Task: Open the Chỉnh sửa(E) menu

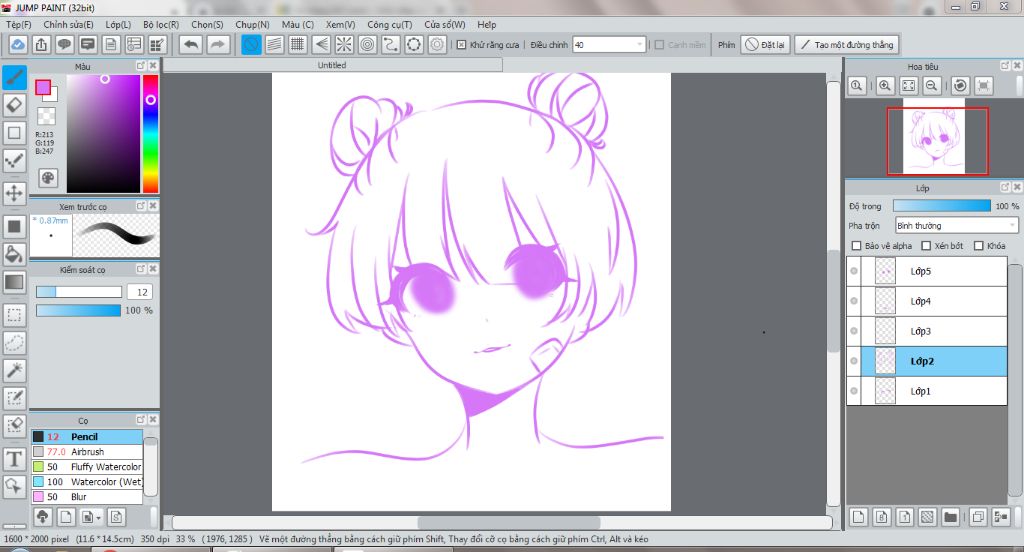Action: coord(69,25)
